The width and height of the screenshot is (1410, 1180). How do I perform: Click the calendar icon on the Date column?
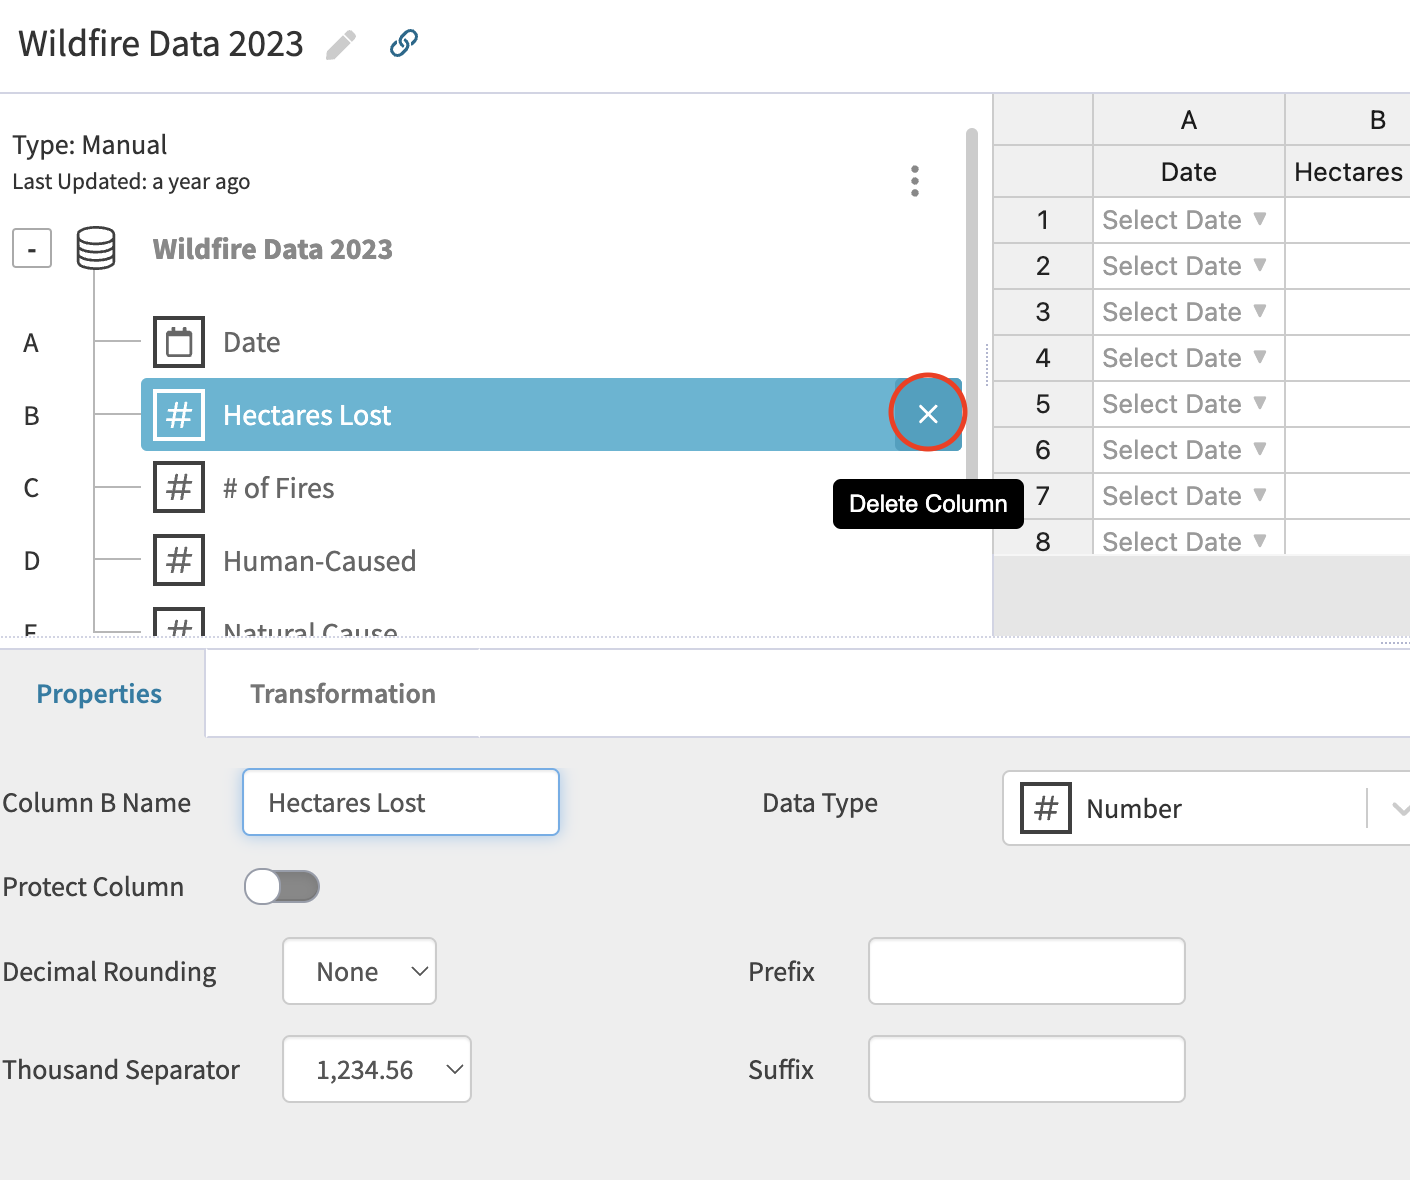179,341
